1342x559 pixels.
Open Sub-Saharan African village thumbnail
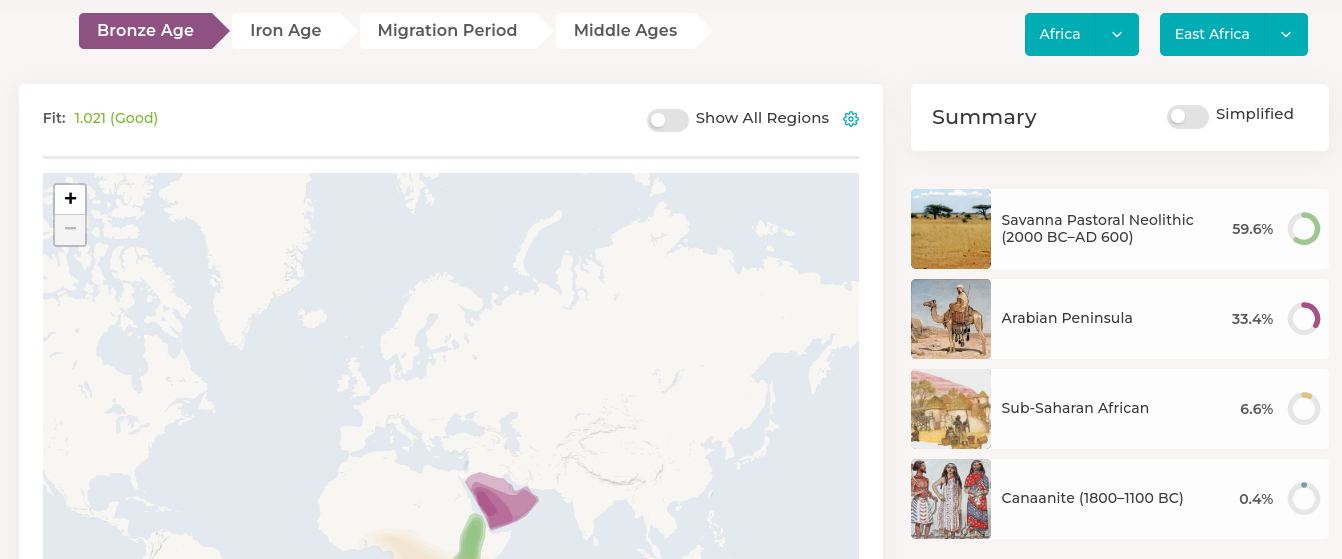pos(951,409)
